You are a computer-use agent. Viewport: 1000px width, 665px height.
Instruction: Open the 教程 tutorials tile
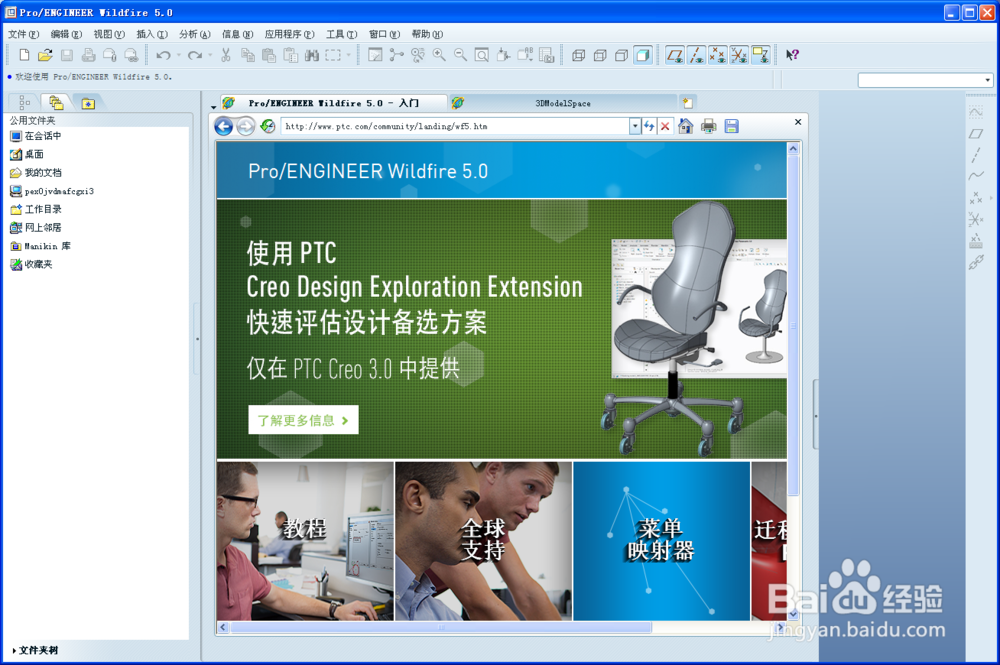(305, 541)
